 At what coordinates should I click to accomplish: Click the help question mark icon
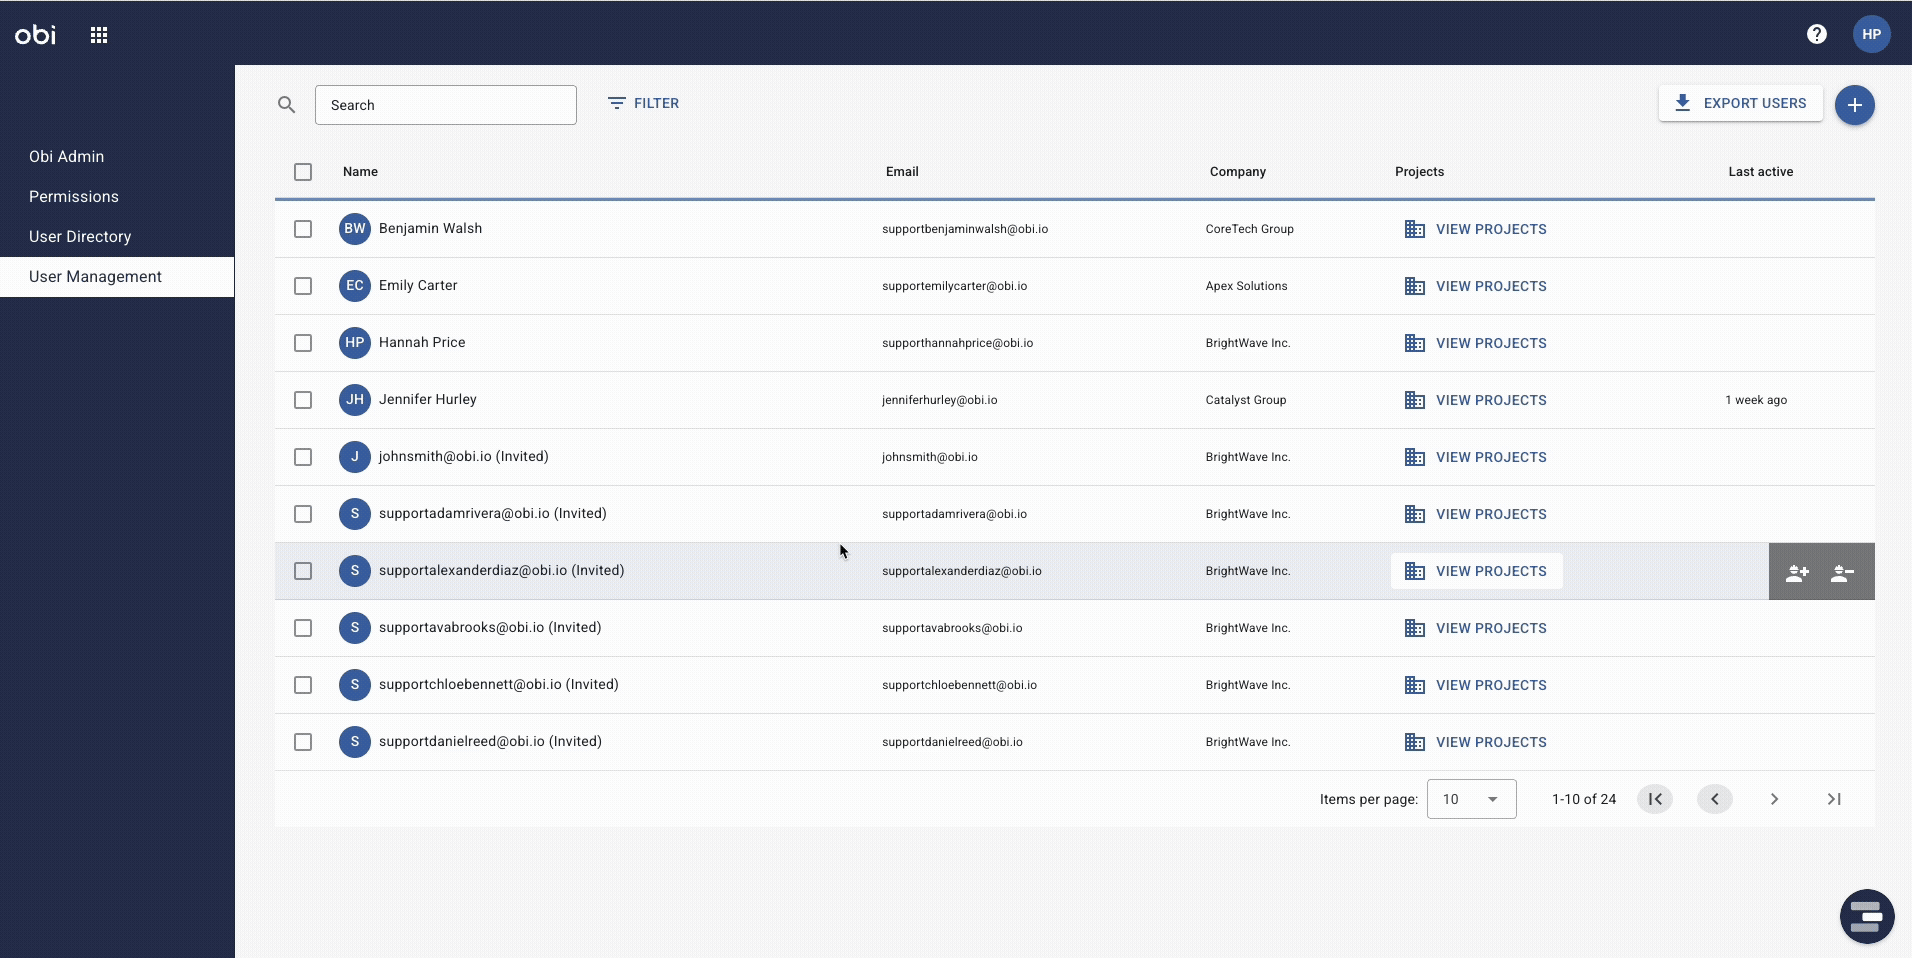[1817, 34]
